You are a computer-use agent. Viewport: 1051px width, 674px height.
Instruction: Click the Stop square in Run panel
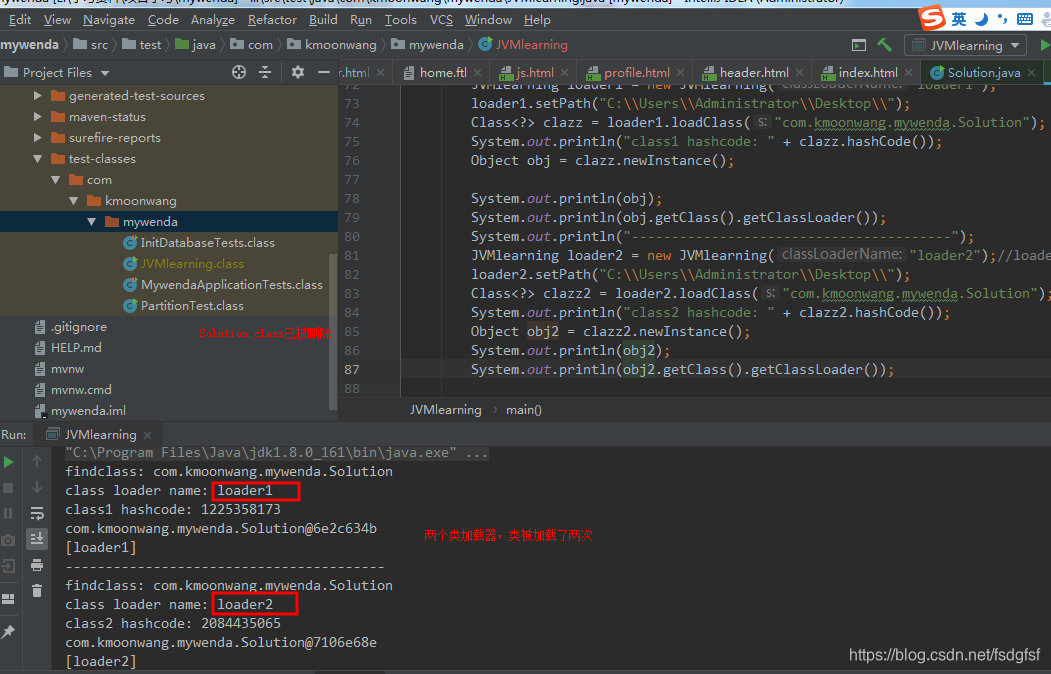click(9, 488)
